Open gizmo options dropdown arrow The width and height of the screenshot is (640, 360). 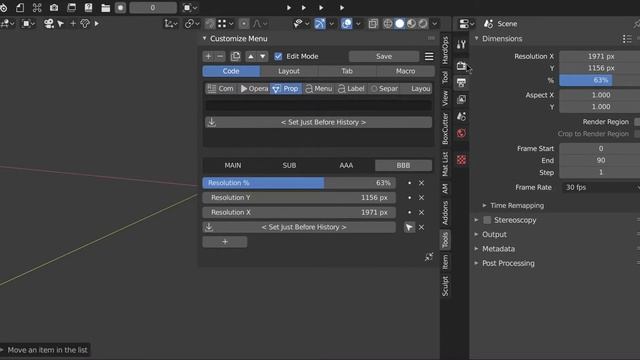[x=331, y=24]
